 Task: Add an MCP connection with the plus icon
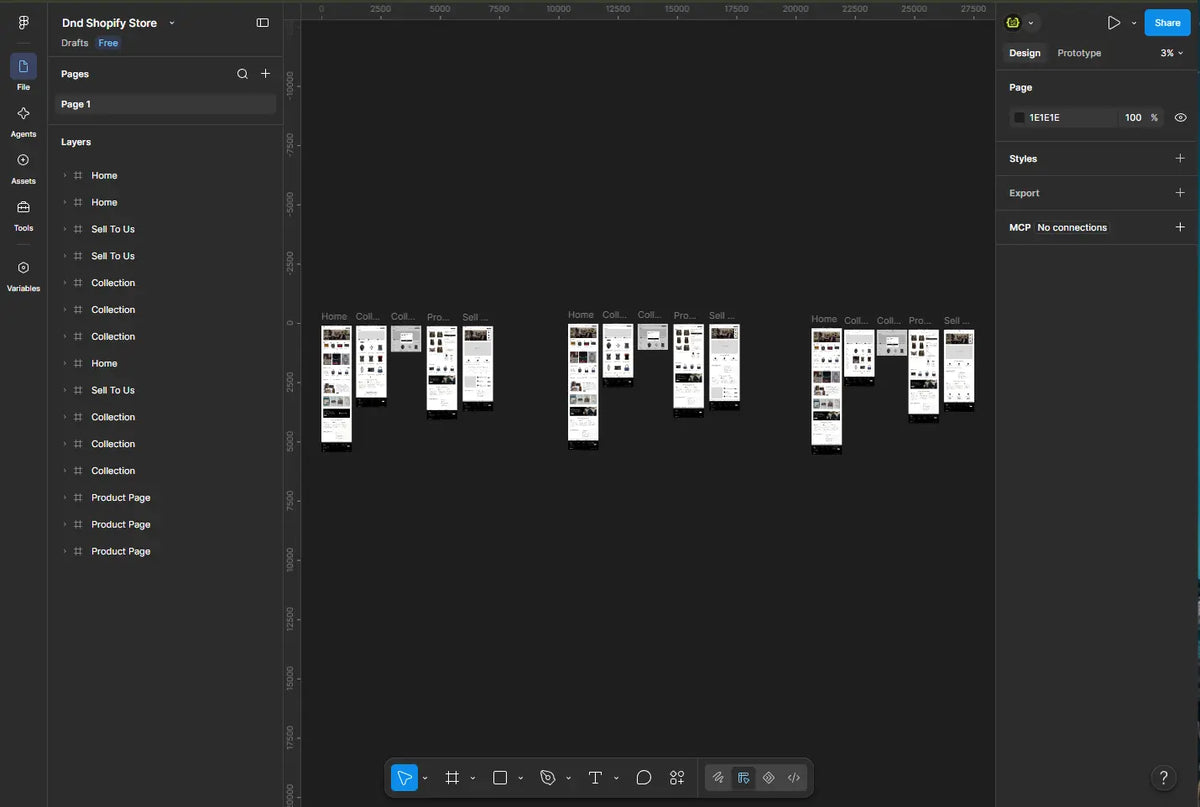(1180, 227)
